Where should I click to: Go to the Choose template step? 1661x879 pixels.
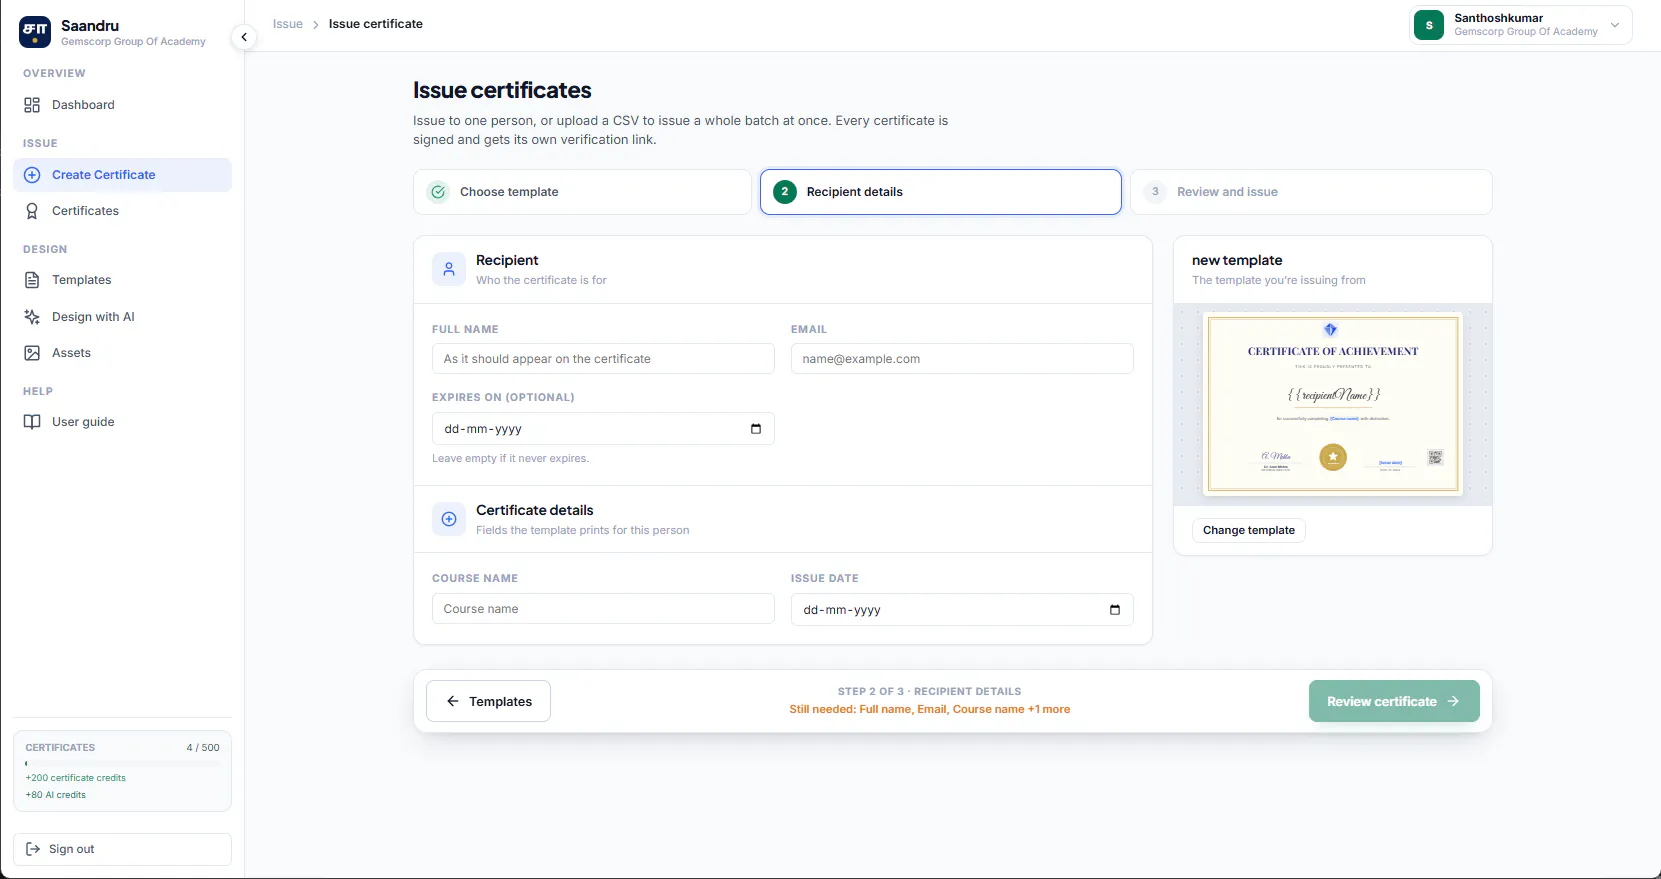[582, 192]
